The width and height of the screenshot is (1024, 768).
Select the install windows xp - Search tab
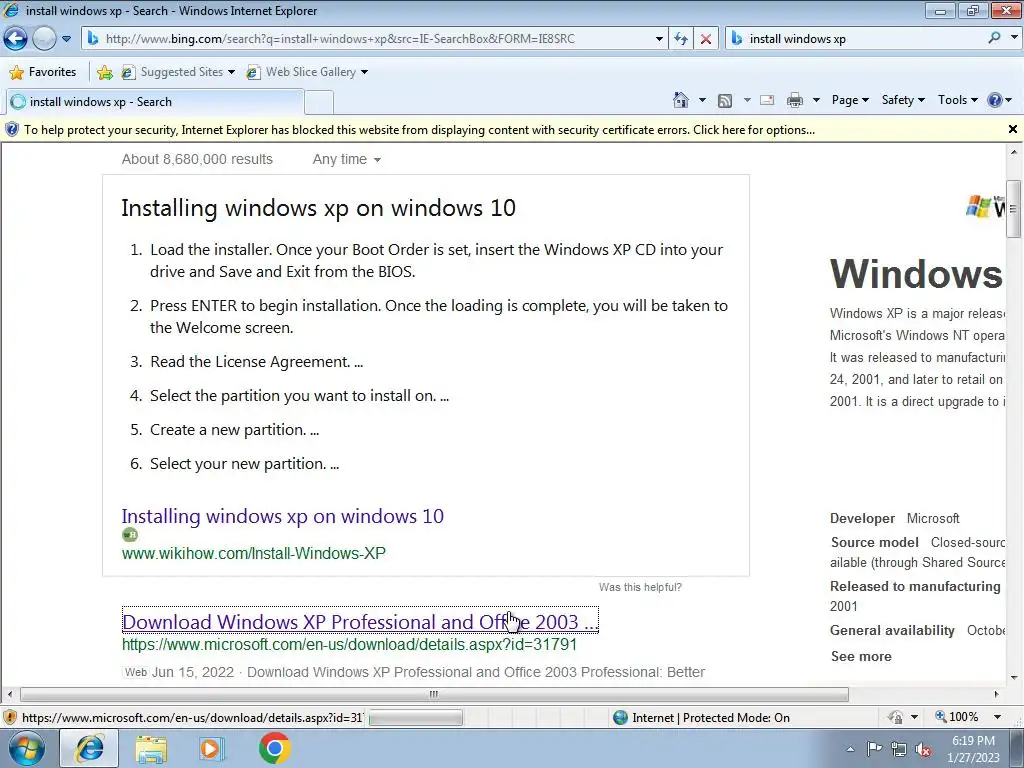[x=155, y=102]
